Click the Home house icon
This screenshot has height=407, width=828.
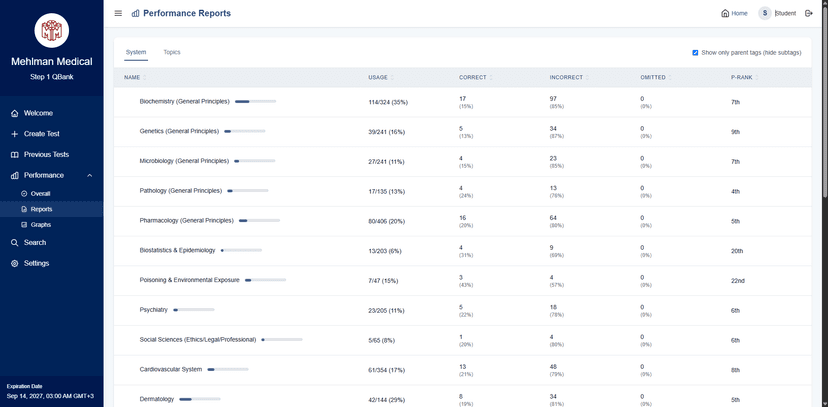tap(725, 13)
